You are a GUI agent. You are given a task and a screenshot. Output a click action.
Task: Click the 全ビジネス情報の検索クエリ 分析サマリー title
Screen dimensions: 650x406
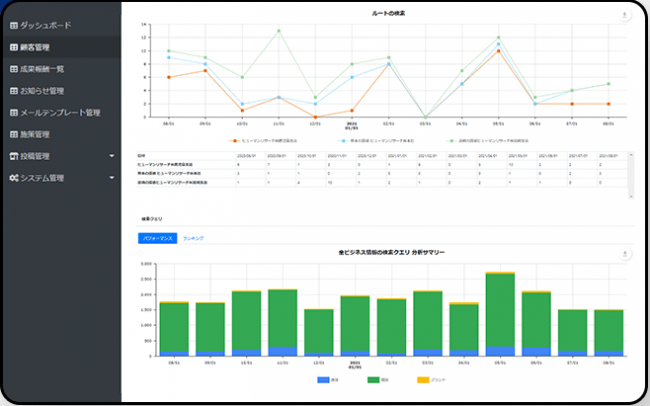pyautogui.click(x=391, y=252)
